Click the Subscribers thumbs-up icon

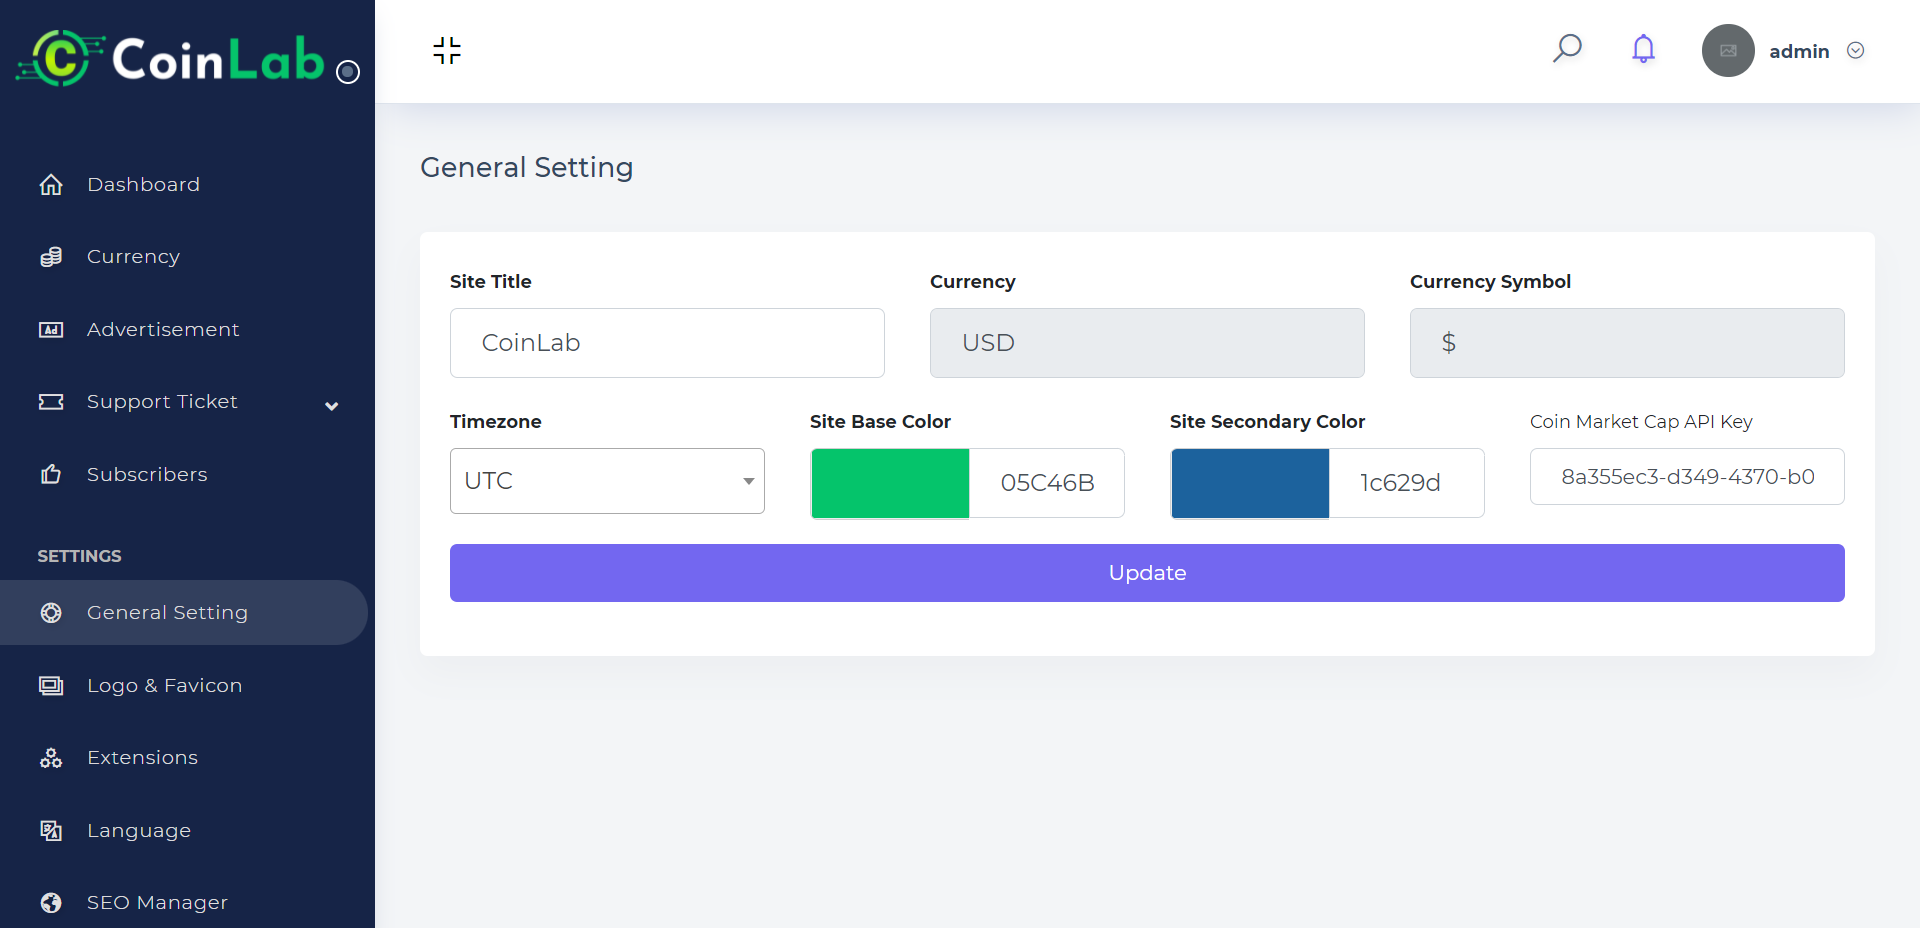pyautogui.click(x=51, y=474)
